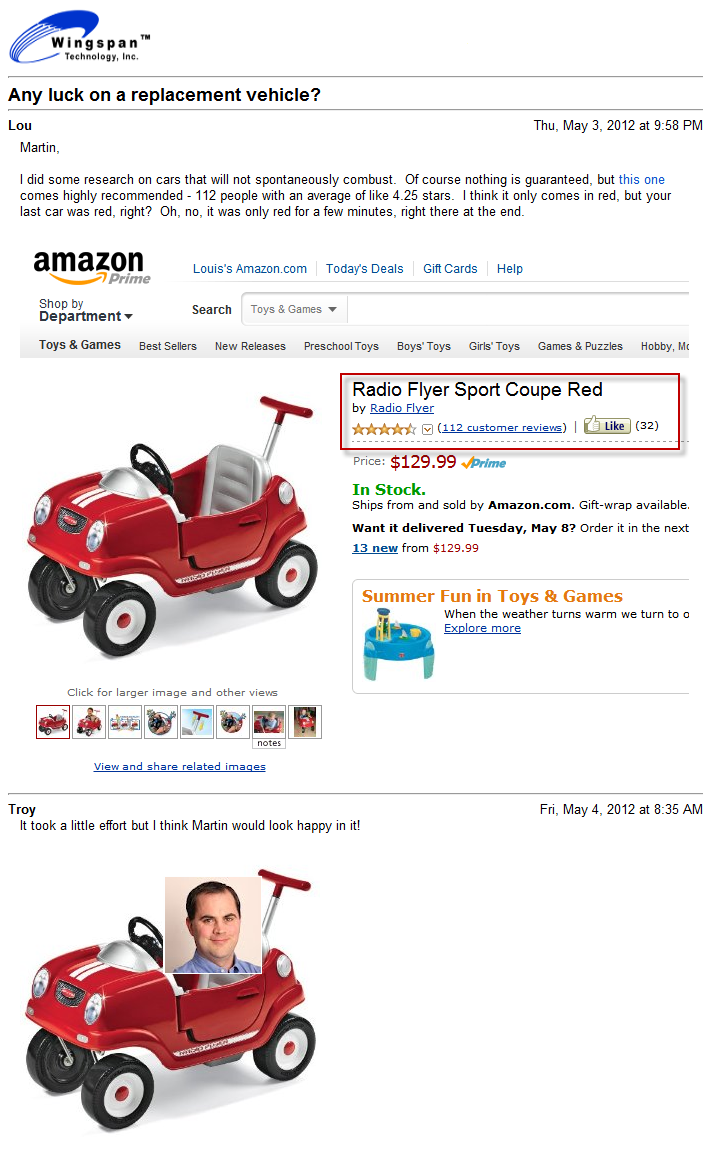Select the push handle close-up thumbnail
Screen dimensions: 711x1152
(197, 722)
